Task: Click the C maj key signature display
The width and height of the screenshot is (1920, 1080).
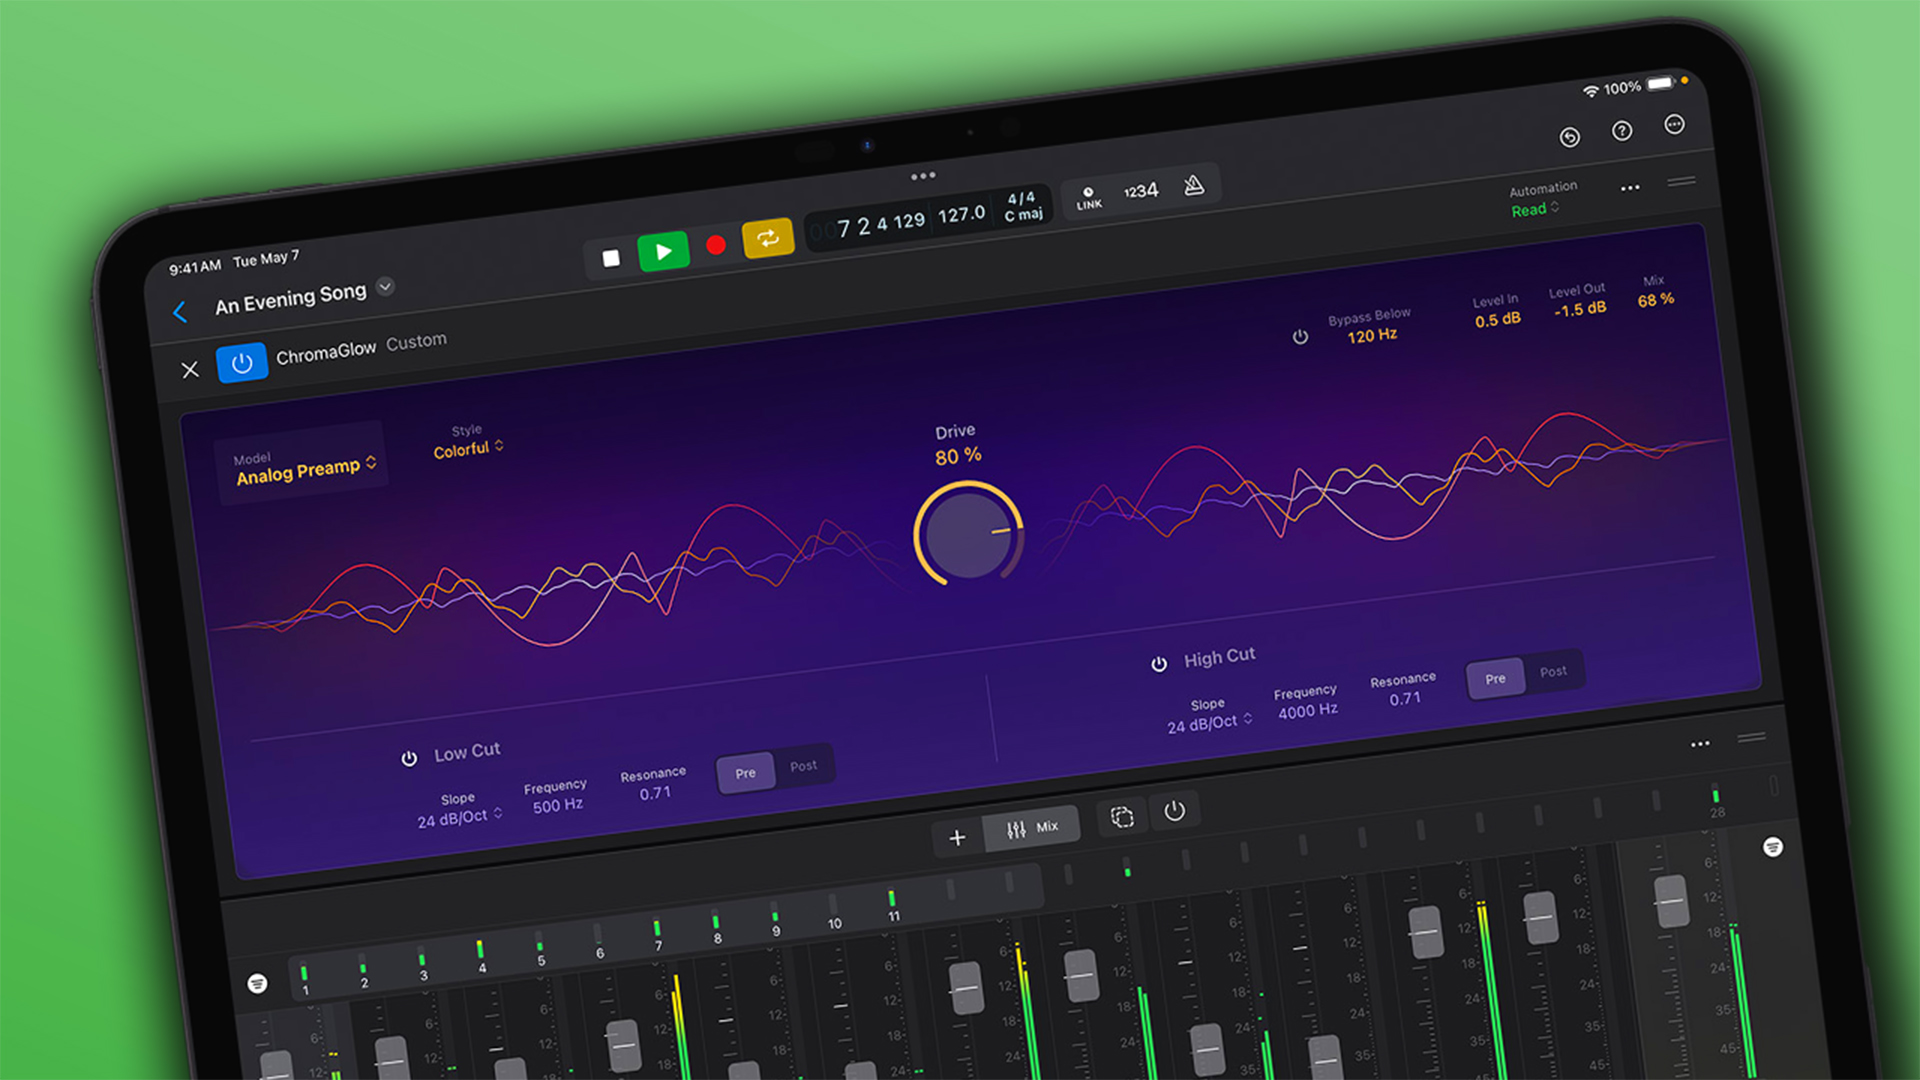Action: click(x=1024, y=214)
